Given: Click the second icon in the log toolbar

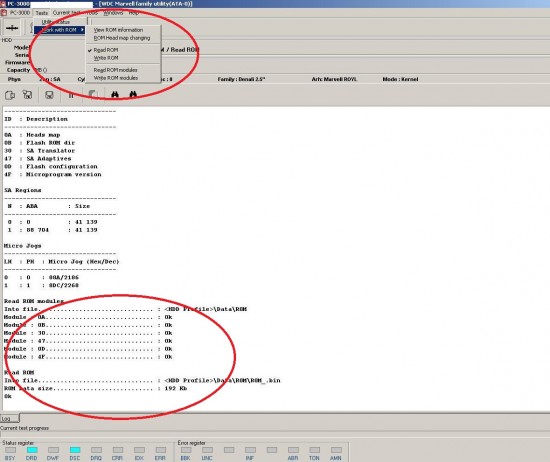Looking at the screenshot, I should [27, 95].
